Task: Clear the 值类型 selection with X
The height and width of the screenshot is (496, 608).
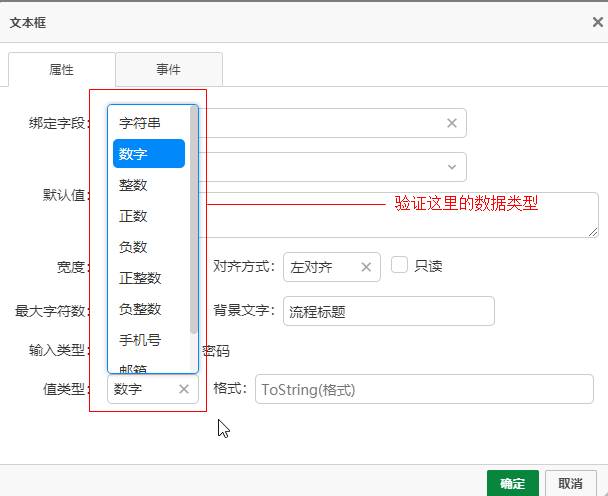Action: click(x=184, y=389)
